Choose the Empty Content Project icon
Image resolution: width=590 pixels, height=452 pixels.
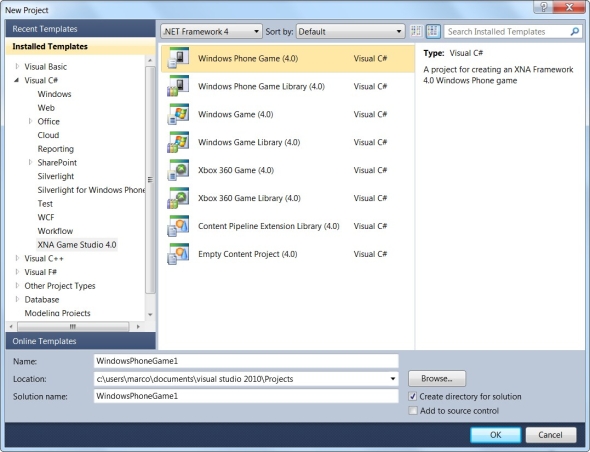coord(178,254)
